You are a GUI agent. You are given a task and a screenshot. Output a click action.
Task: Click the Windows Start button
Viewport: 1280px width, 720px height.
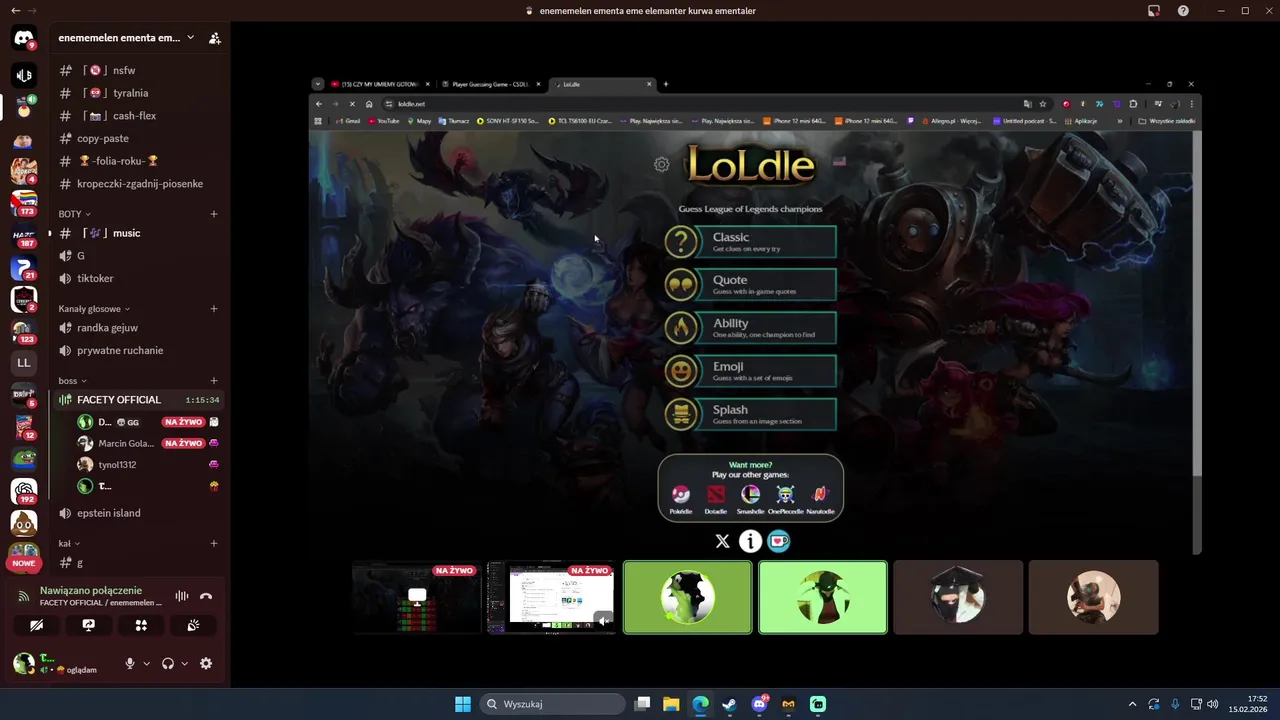coord(463,704)
